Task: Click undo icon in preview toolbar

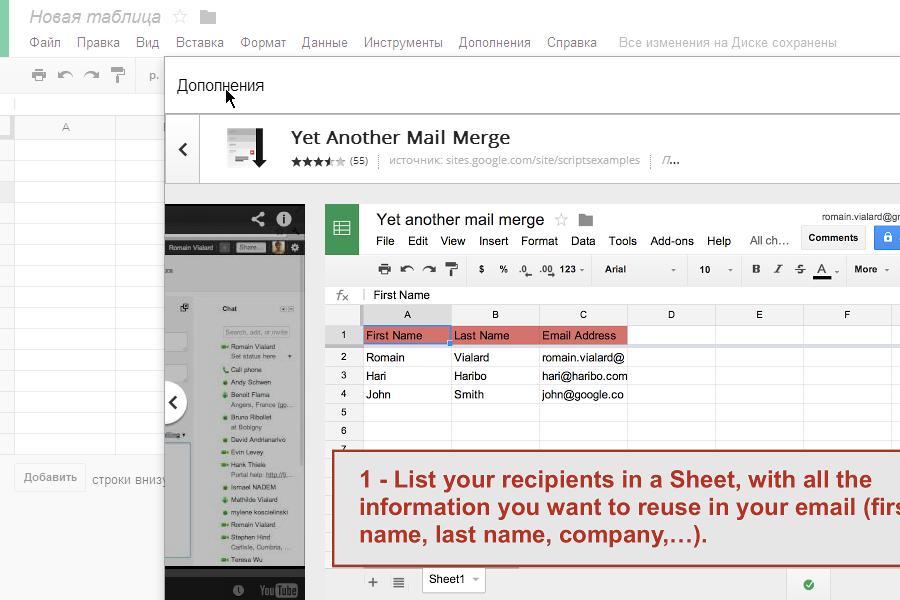Action: pyautogui.click(x=407, y=269)
